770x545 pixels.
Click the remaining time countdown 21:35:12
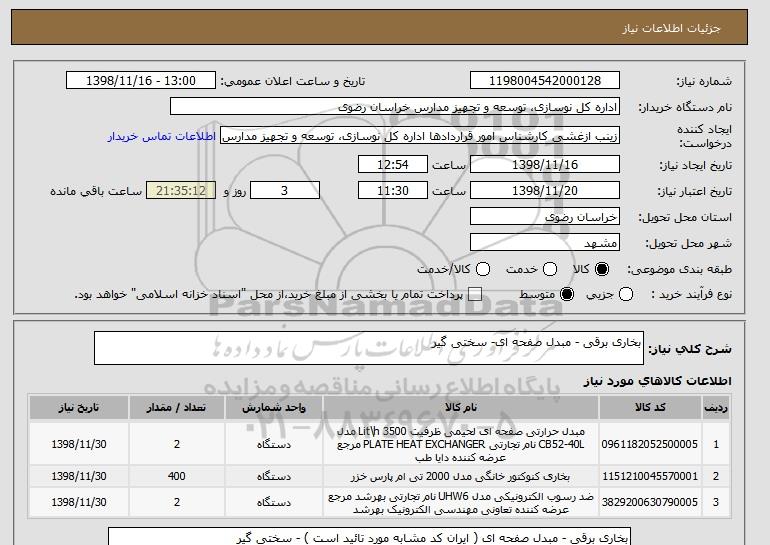click(181, 191)
